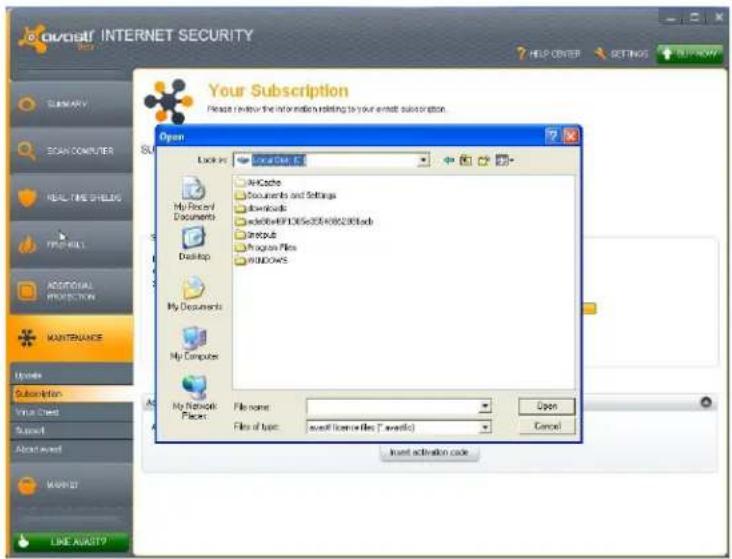Open About avast under Maintenance
This screenshot has height=559, width=732.
pyautogui.click(x=72, y=449)
